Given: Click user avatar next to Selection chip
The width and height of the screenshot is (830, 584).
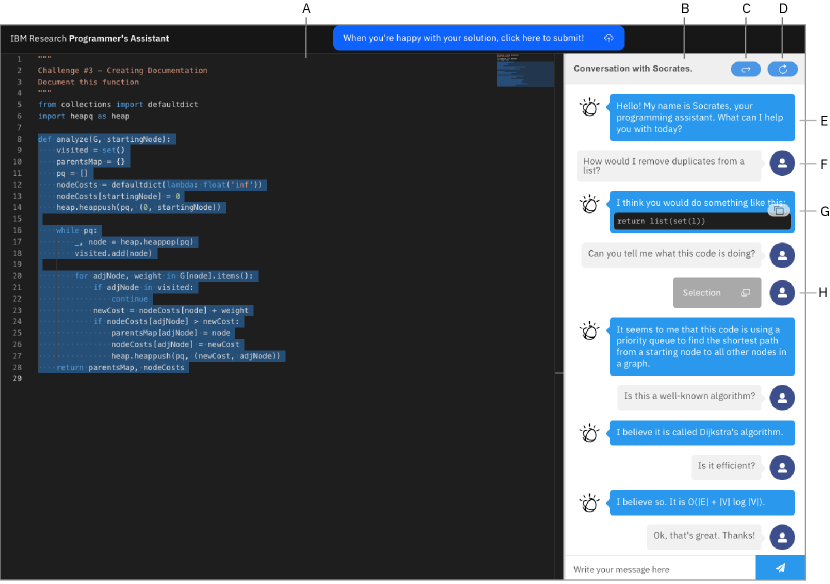Looking at the screenshot, I should [x=782, y=293].
